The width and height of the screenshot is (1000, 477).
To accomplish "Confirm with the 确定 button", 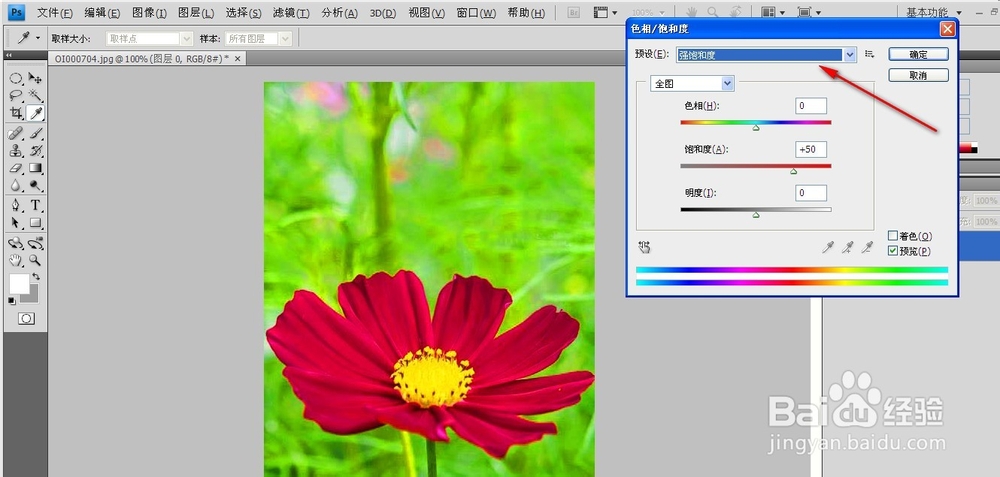I will (918, 54).
